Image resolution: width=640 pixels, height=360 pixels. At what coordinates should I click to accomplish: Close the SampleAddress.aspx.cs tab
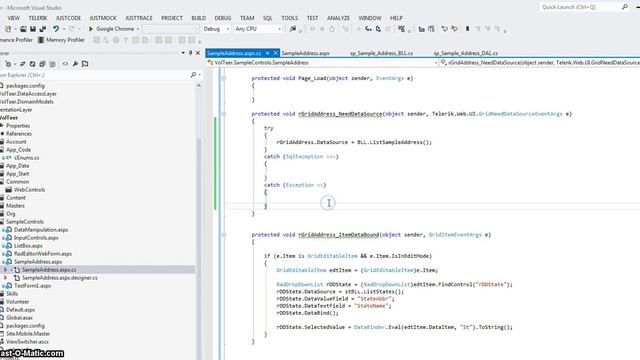[x=276, y=53]
